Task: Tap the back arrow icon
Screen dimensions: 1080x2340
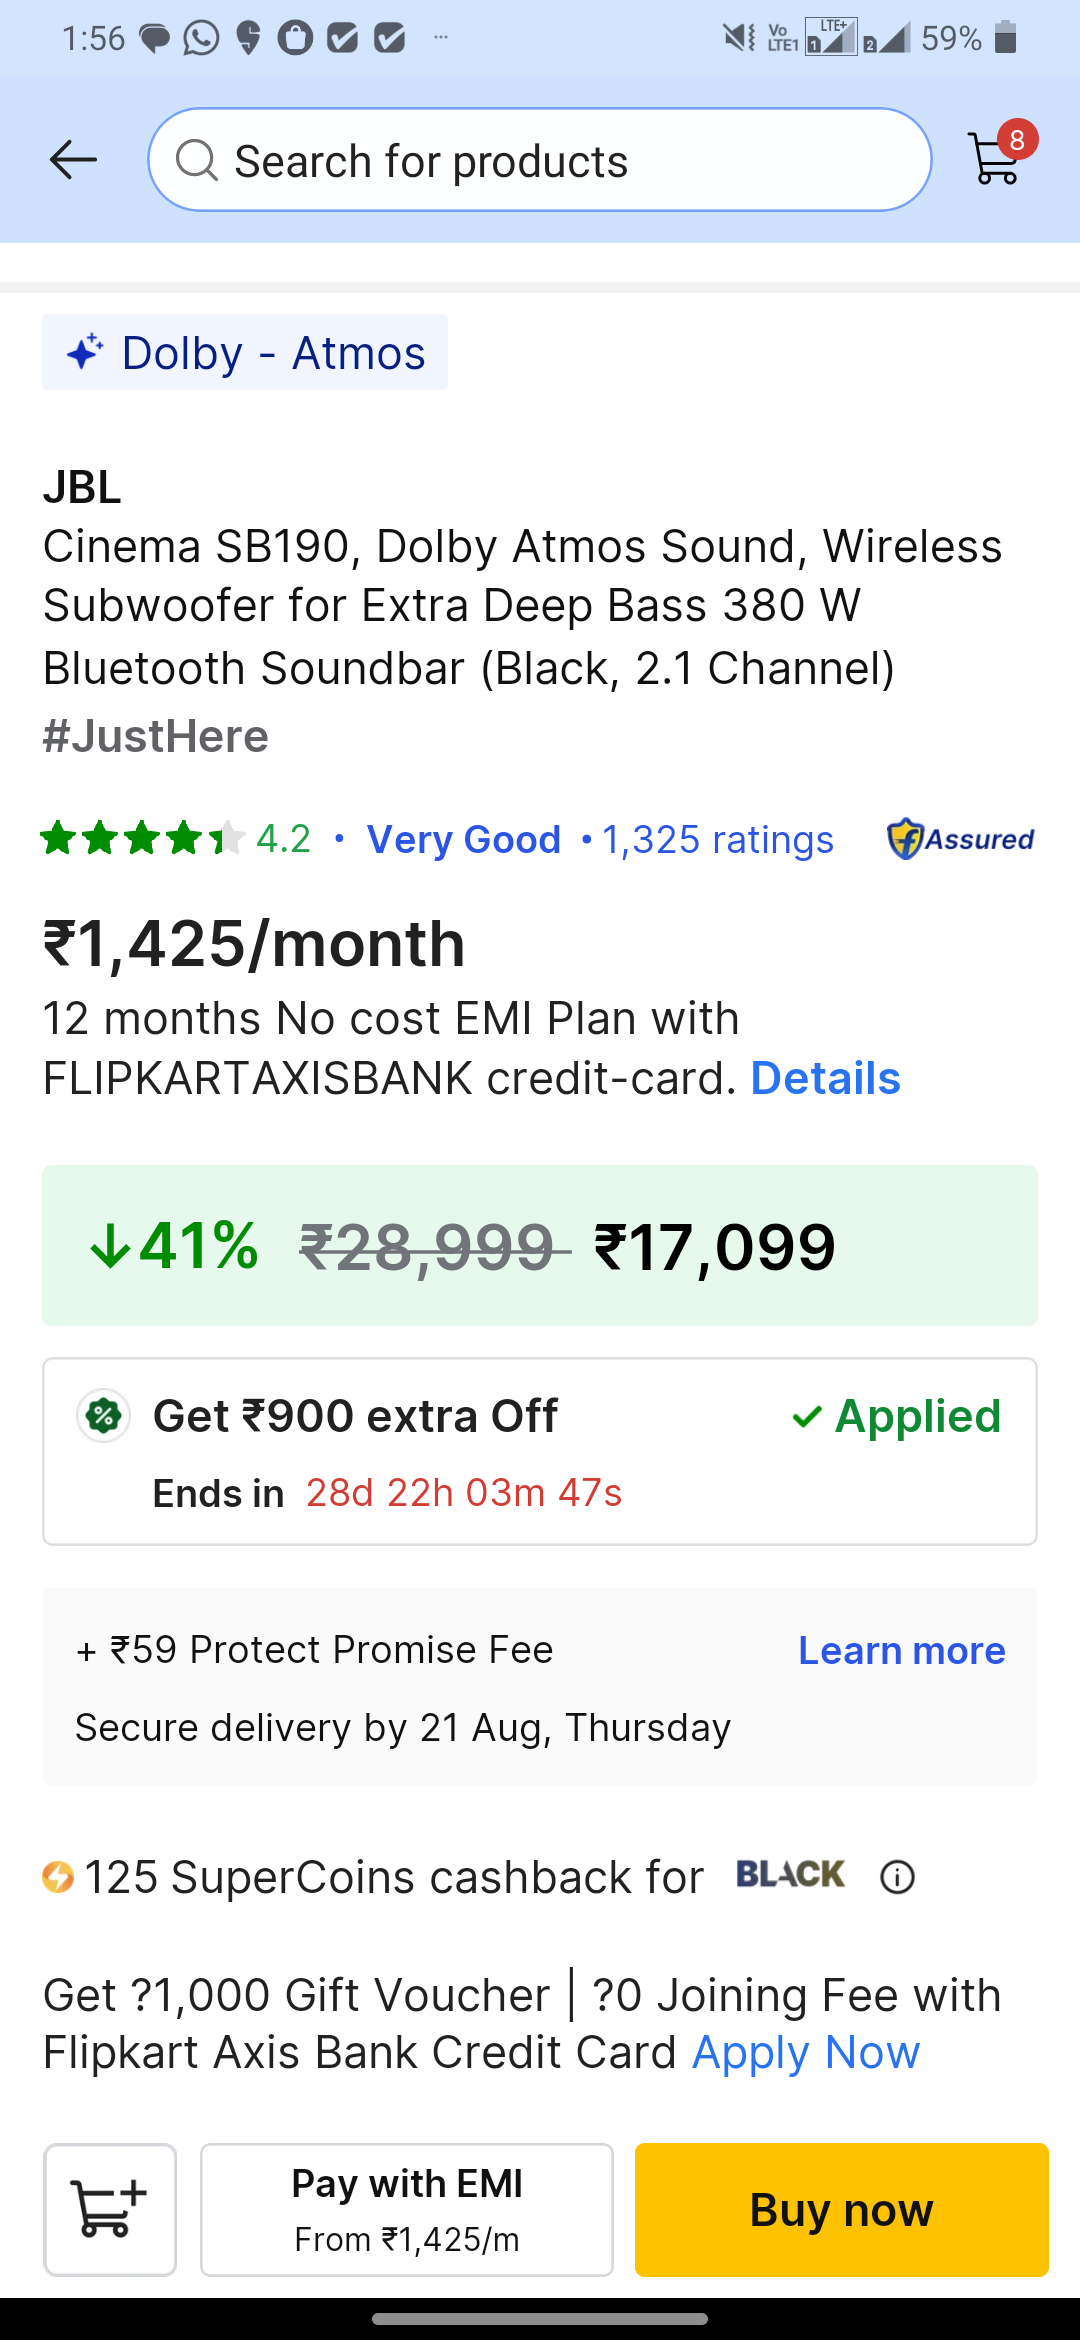Action: pos(73,160)
